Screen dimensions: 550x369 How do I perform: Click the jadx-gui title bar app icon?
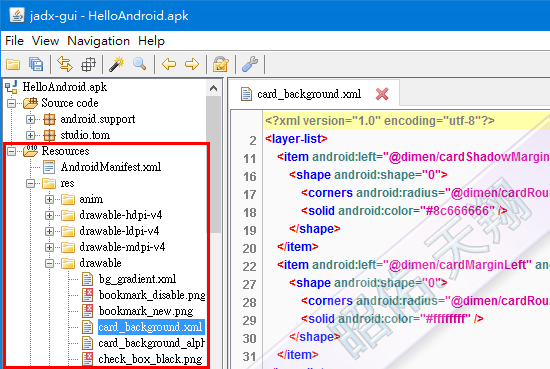(x=16, y=15)
